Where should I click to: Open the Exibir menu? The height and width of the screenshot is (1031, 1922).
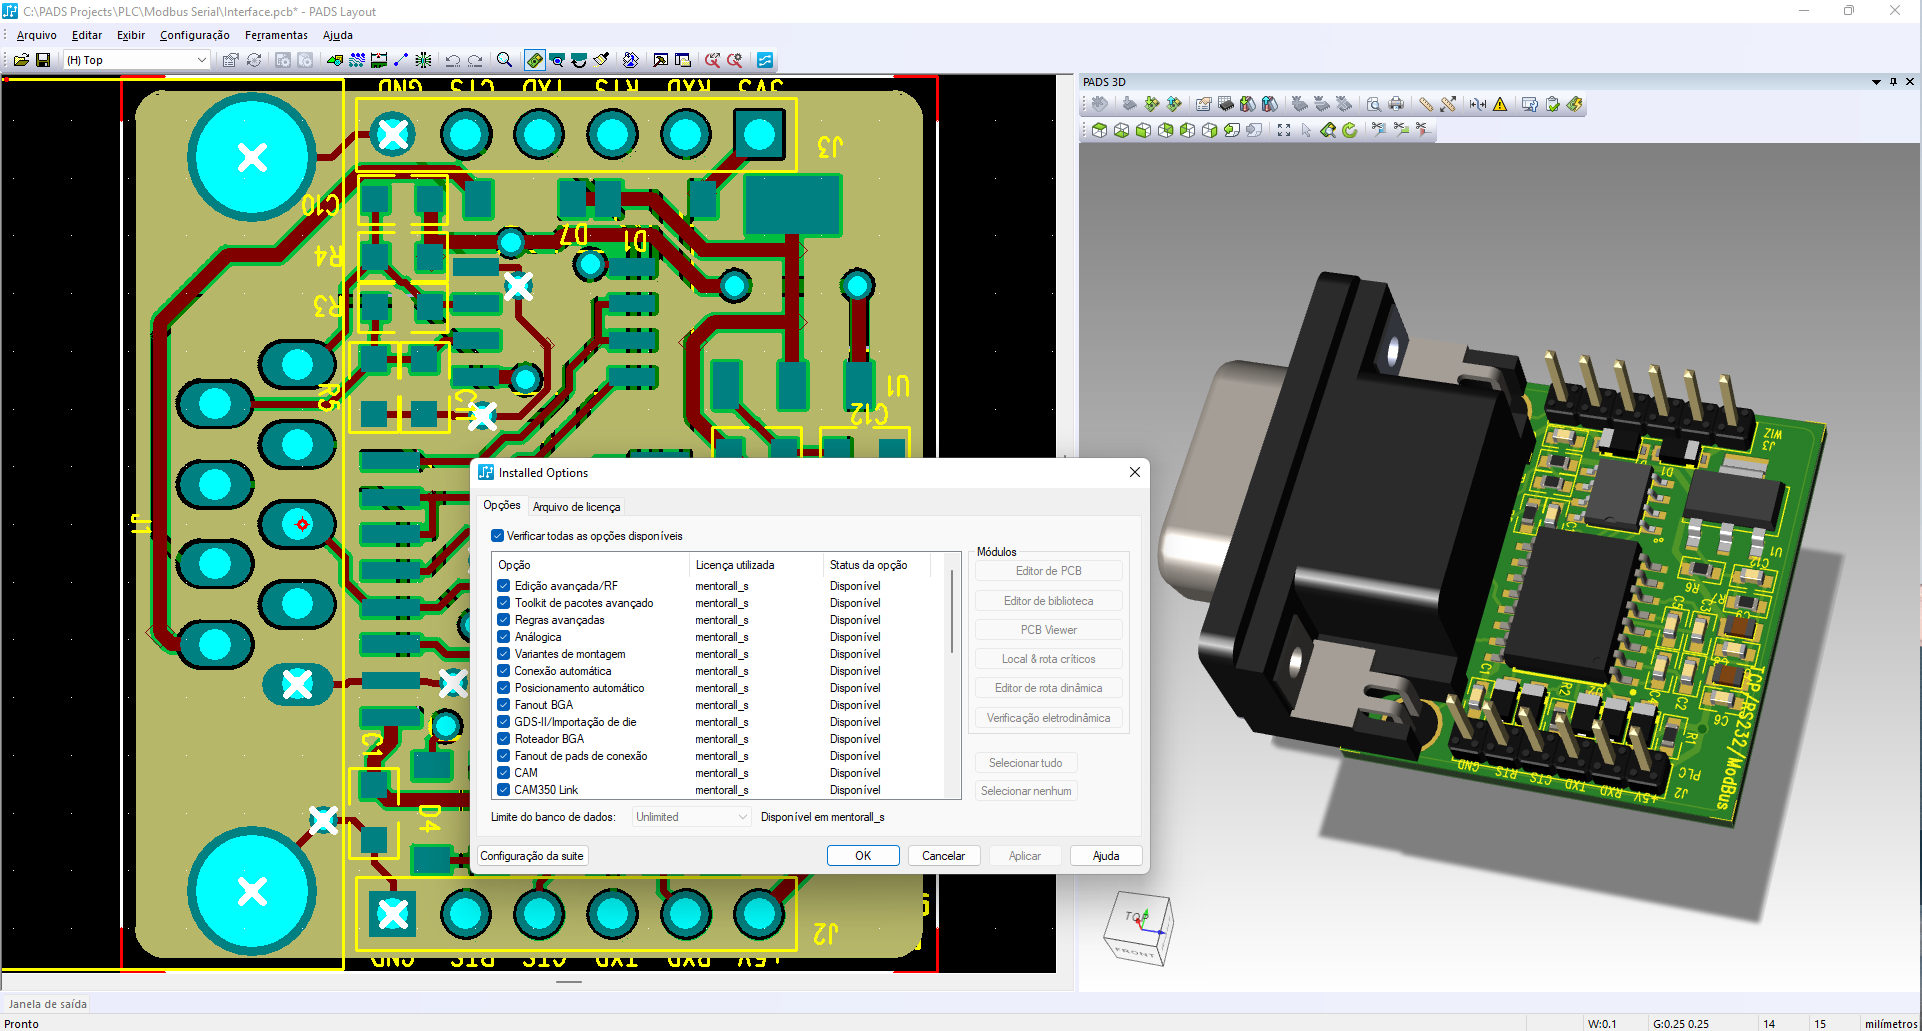click(x=131, y=35)
